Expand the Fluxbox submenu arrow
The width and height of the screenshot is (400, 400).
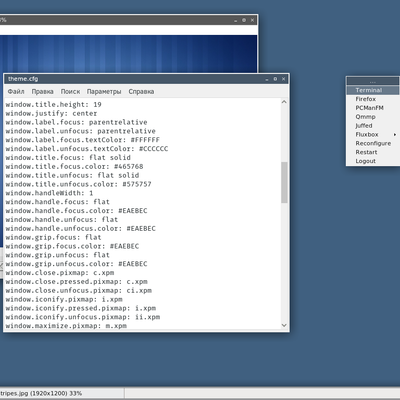395,135
